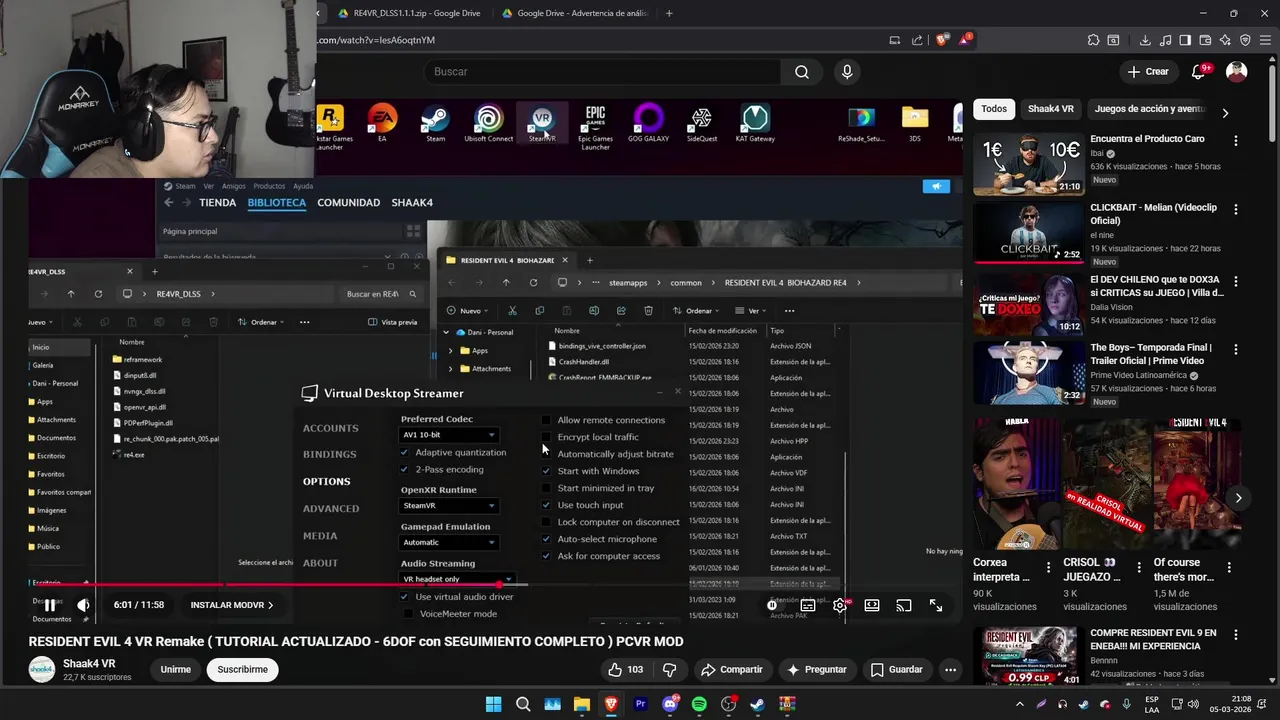Click the 'Suscribirme' button
This screenshot has width=1280, height=720.
pos(243,670)
